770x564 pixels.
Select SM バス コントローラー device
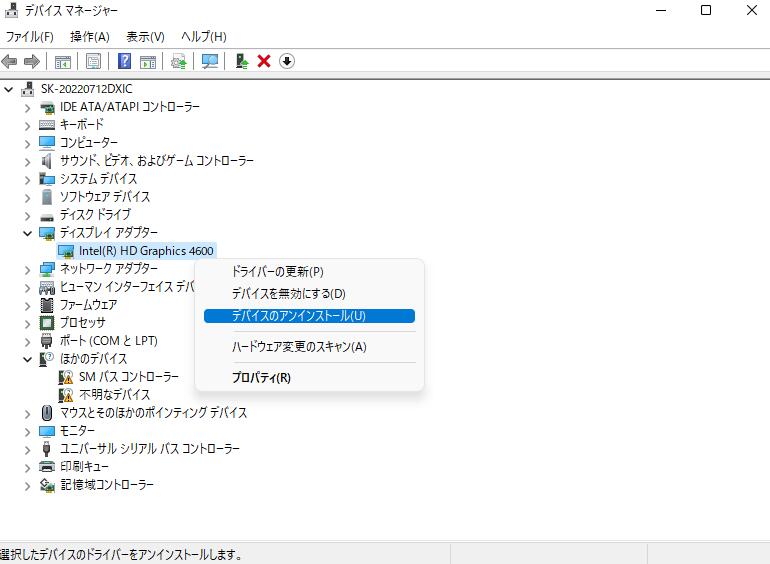pyautogui.click(x=128, y=377)
